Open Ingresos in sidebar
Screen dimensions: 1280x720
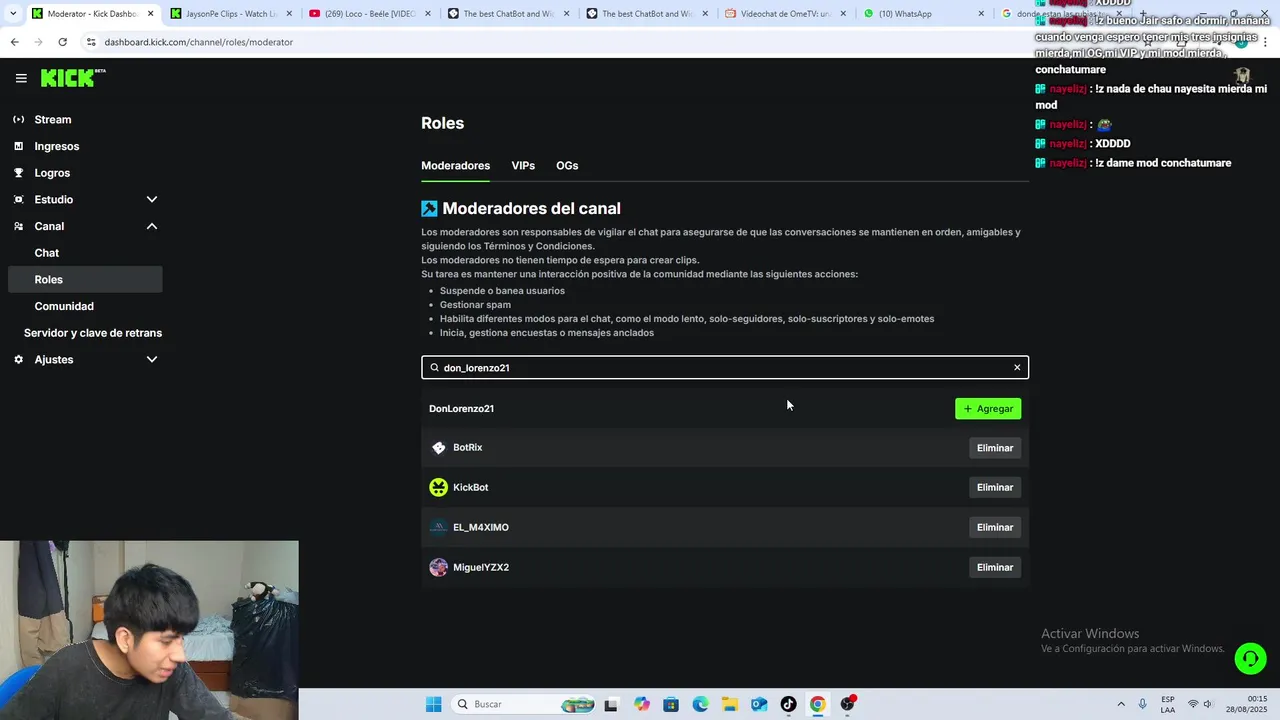(x=56, y=146)
